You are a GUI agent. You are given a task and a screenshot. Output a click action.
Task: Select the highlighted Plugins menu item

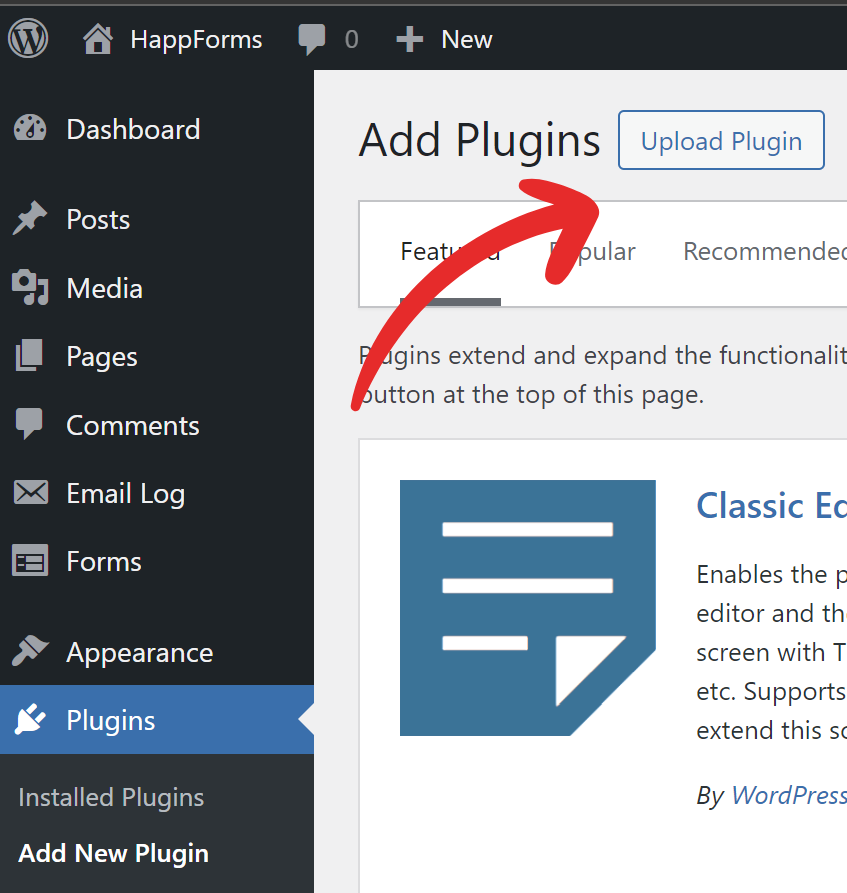[157, 720]
